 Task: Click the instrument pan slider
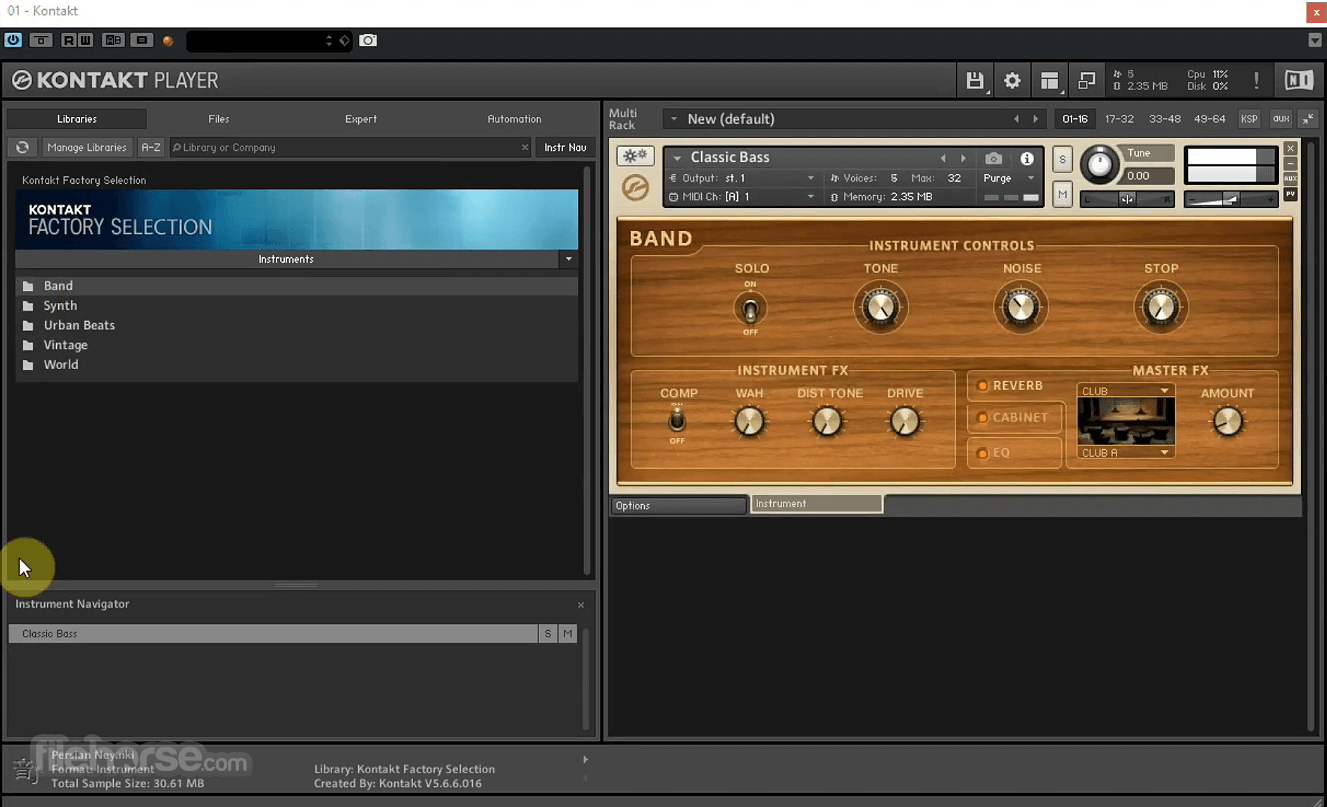tap(1128, 199)
